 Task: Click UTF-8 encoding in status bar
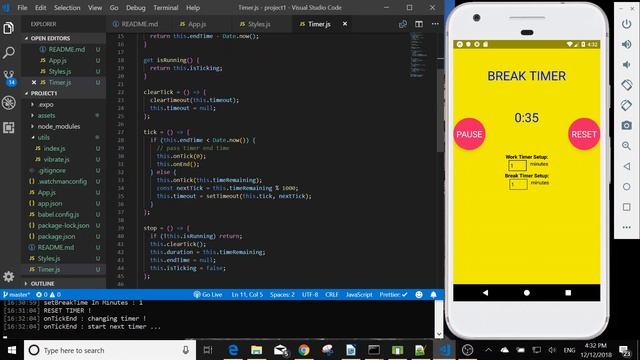click(310, 294)
